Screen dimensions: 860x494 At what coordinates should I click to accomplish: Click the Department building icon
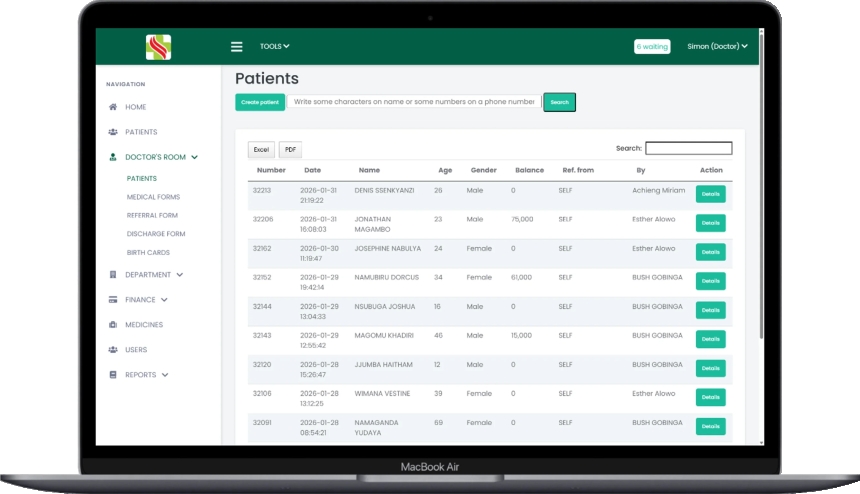tap(113, 275)
